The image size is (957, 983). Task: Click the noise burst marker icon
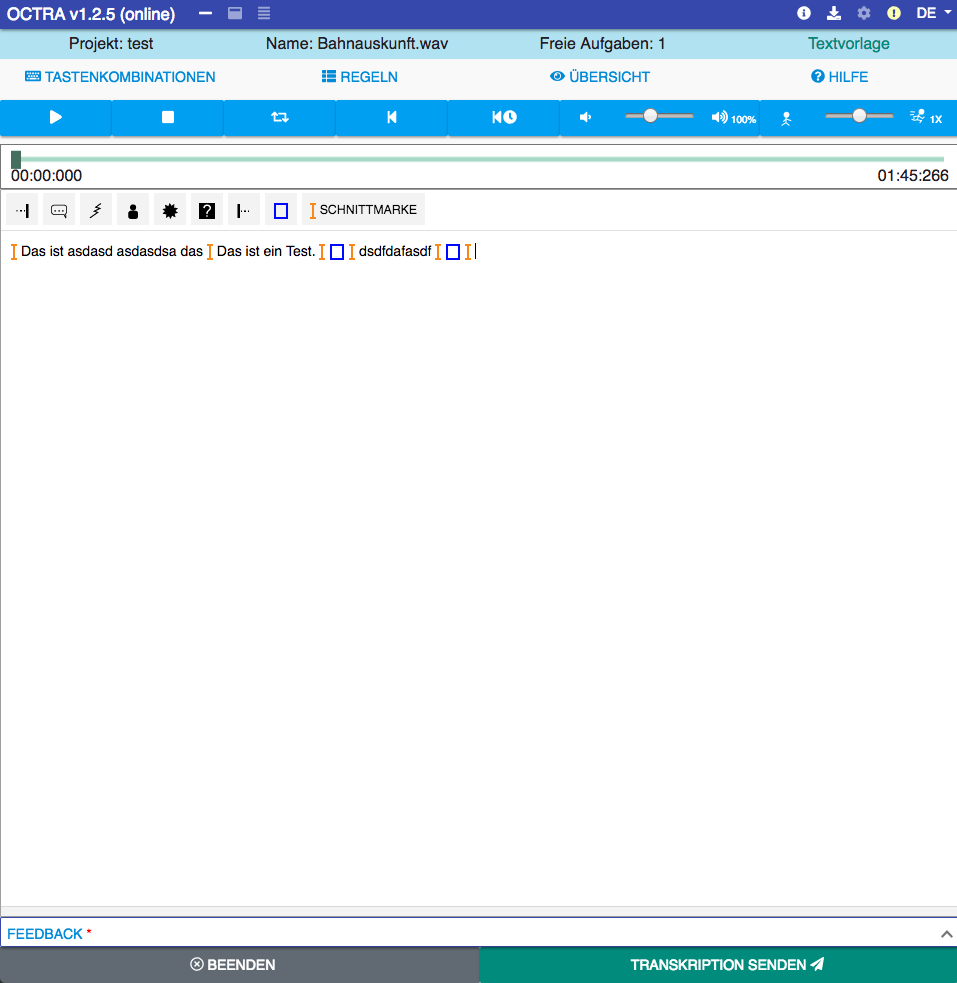coord(169,209)
